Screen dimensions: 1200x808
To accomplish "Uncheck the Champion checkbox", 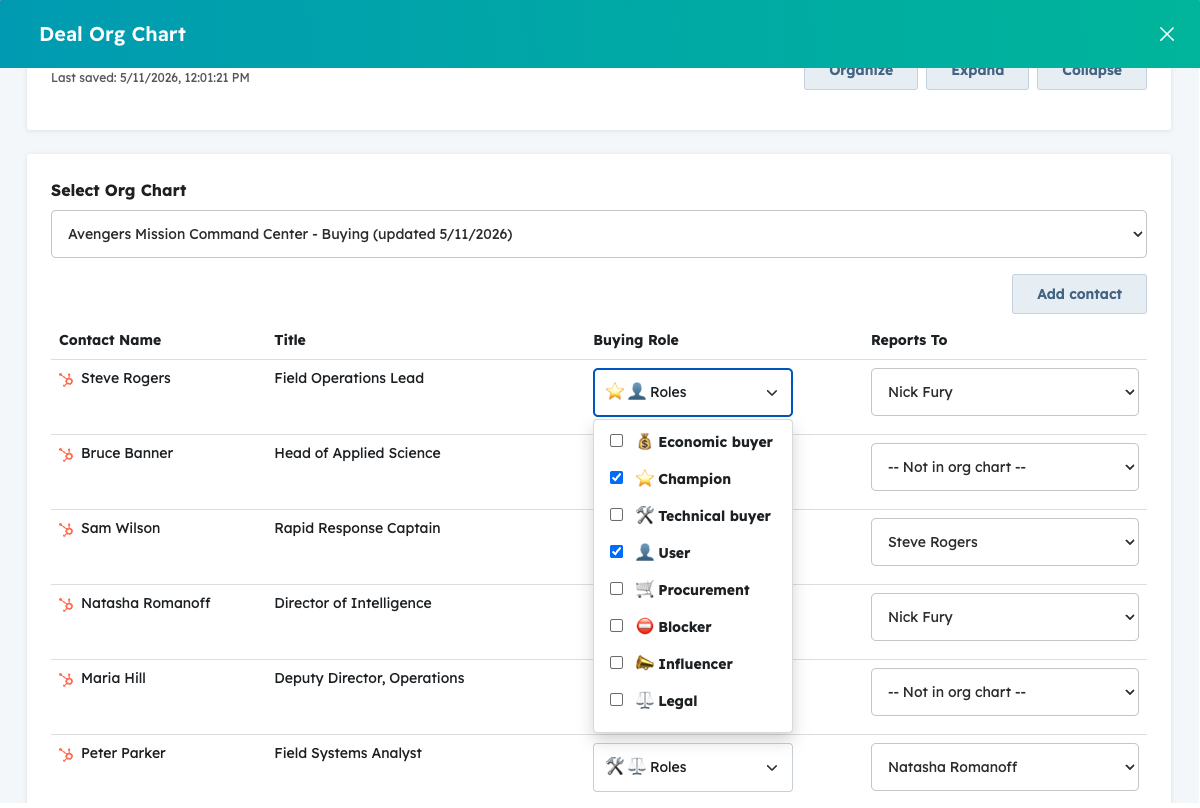I will pos(616,478).
